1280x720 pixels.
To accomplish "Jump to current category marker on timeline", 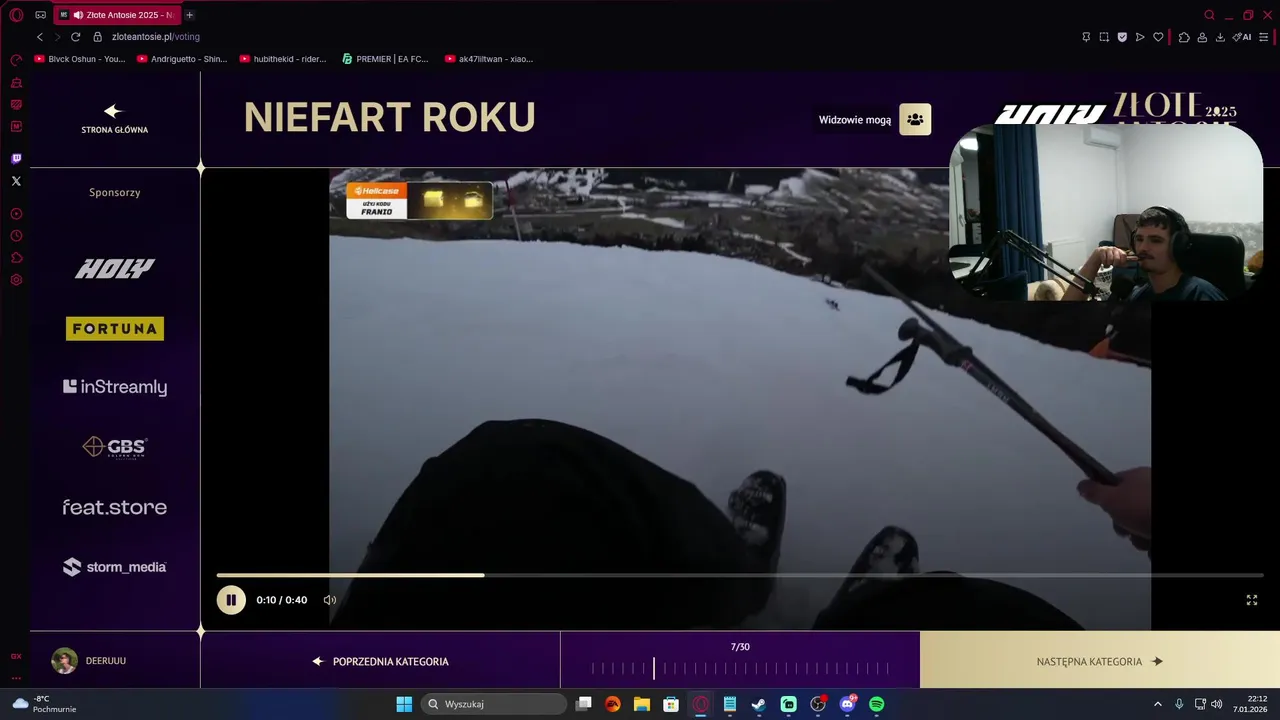I will (654, 668).
